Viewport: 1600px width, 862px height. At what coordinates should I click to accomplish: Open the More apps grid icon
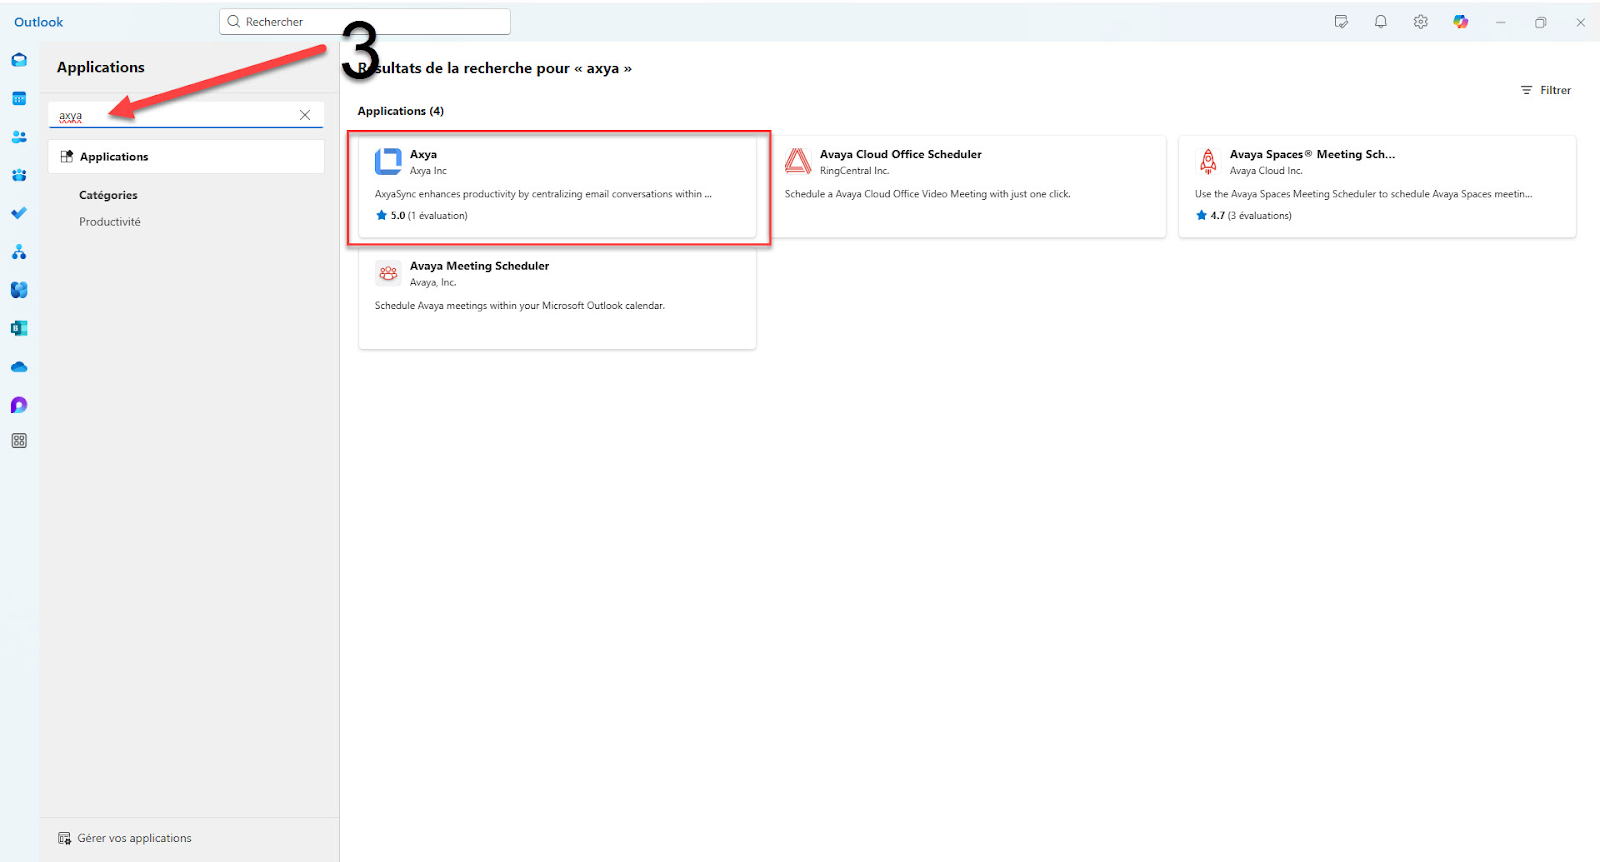coord(19,441)
